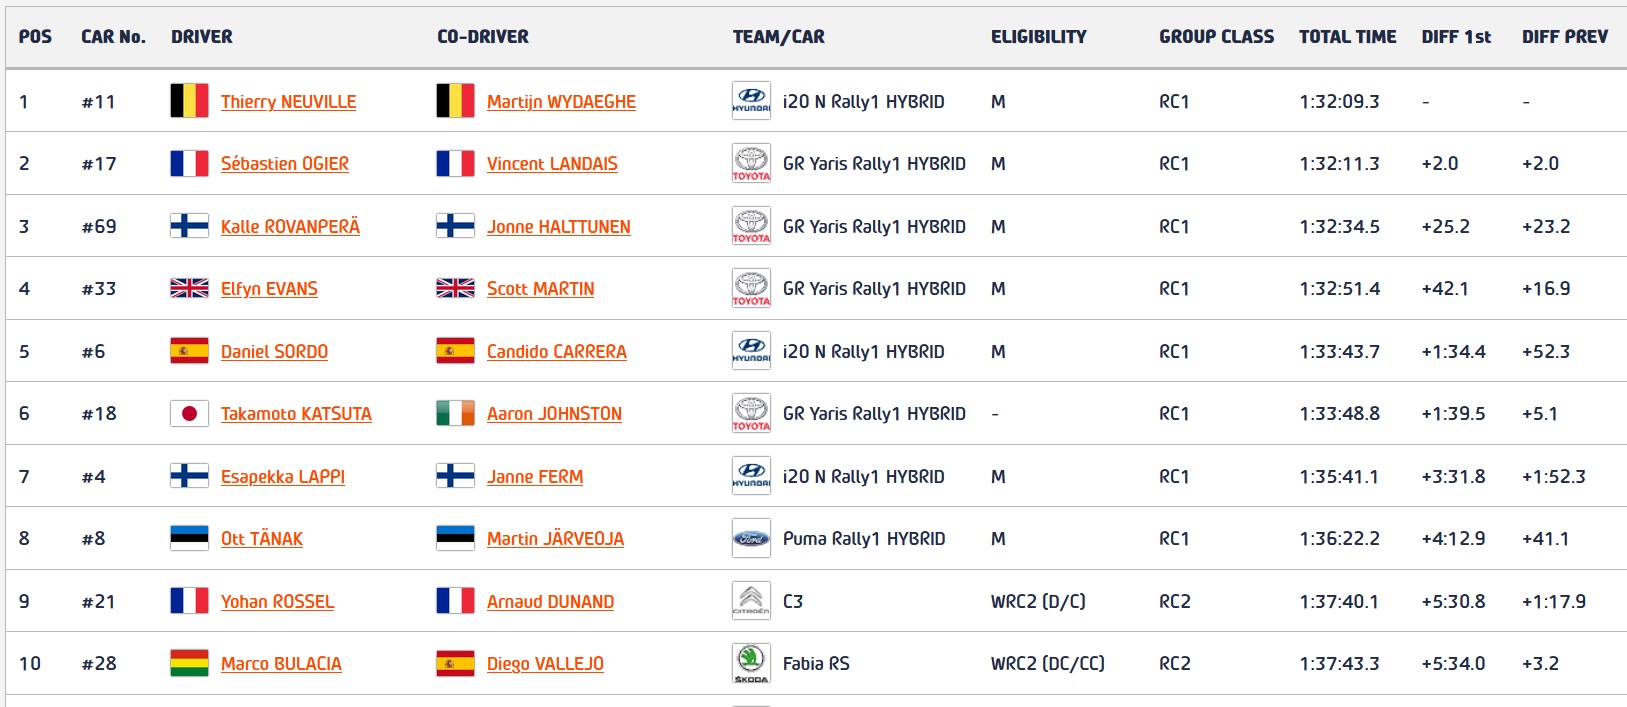Click the Hyundai logo in Thierry Neuville's row
Screen dimensions: 1627x707
click(751, 101)
